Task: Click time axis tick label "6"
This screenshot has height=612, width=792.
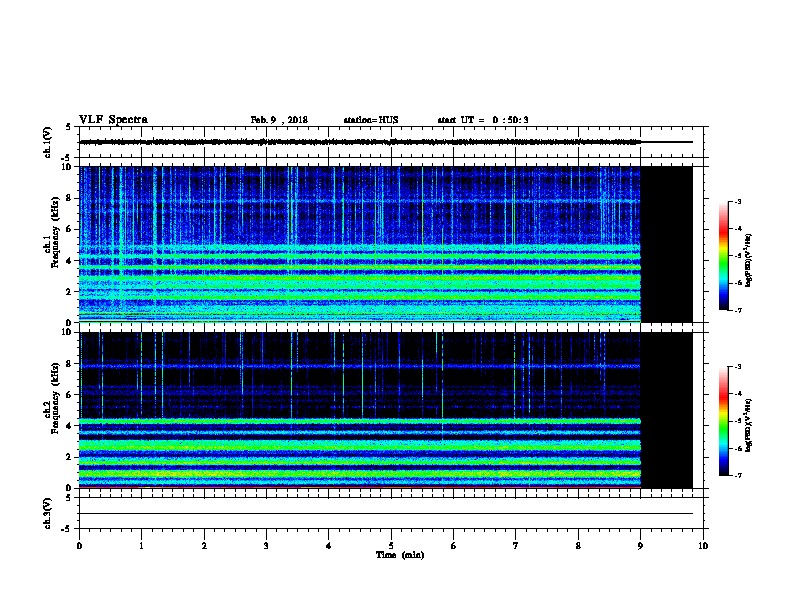Action: (454, 545)
